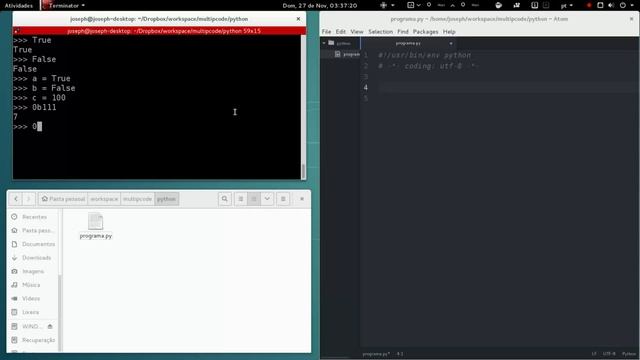Close the programa.py tab in Atom
Screen dimensions: 640x360
pos(451,43)
